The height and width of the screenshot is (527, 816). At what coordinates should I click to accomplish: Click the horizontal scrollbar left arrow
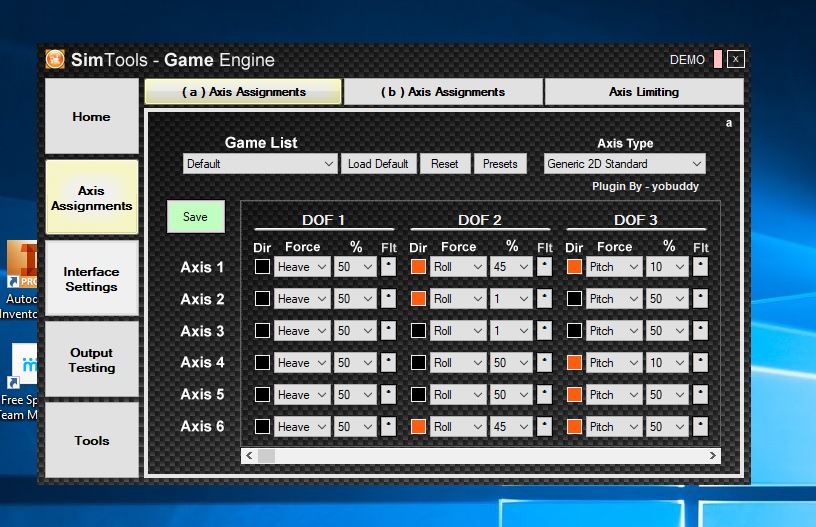[x=249, y=456]
